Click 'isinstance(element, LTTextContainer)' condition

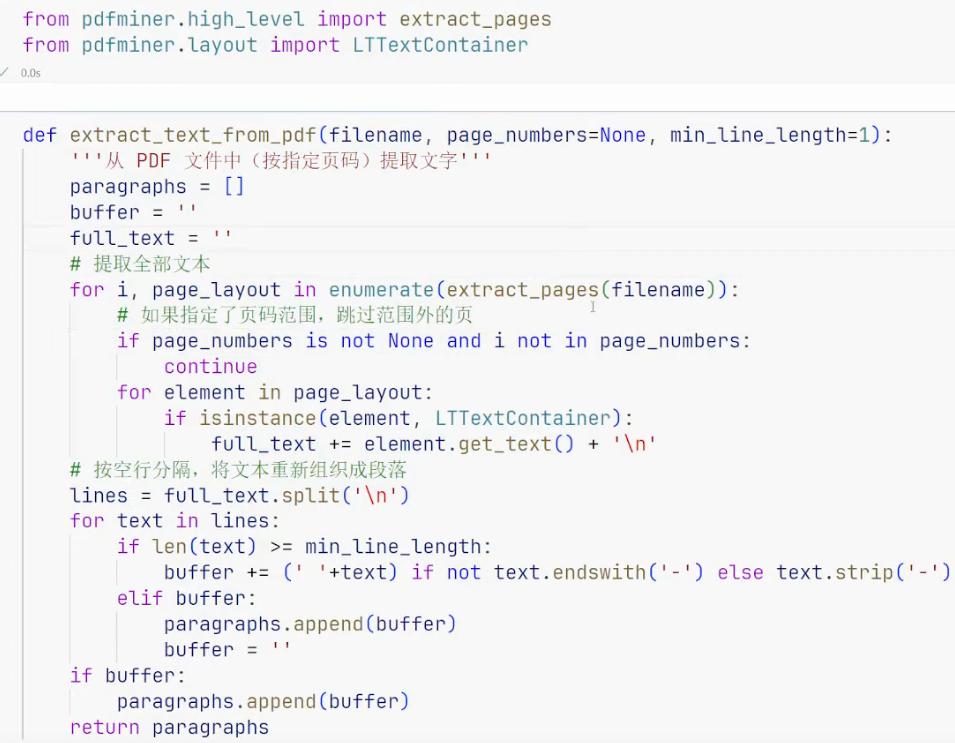(x=411, y=418)
